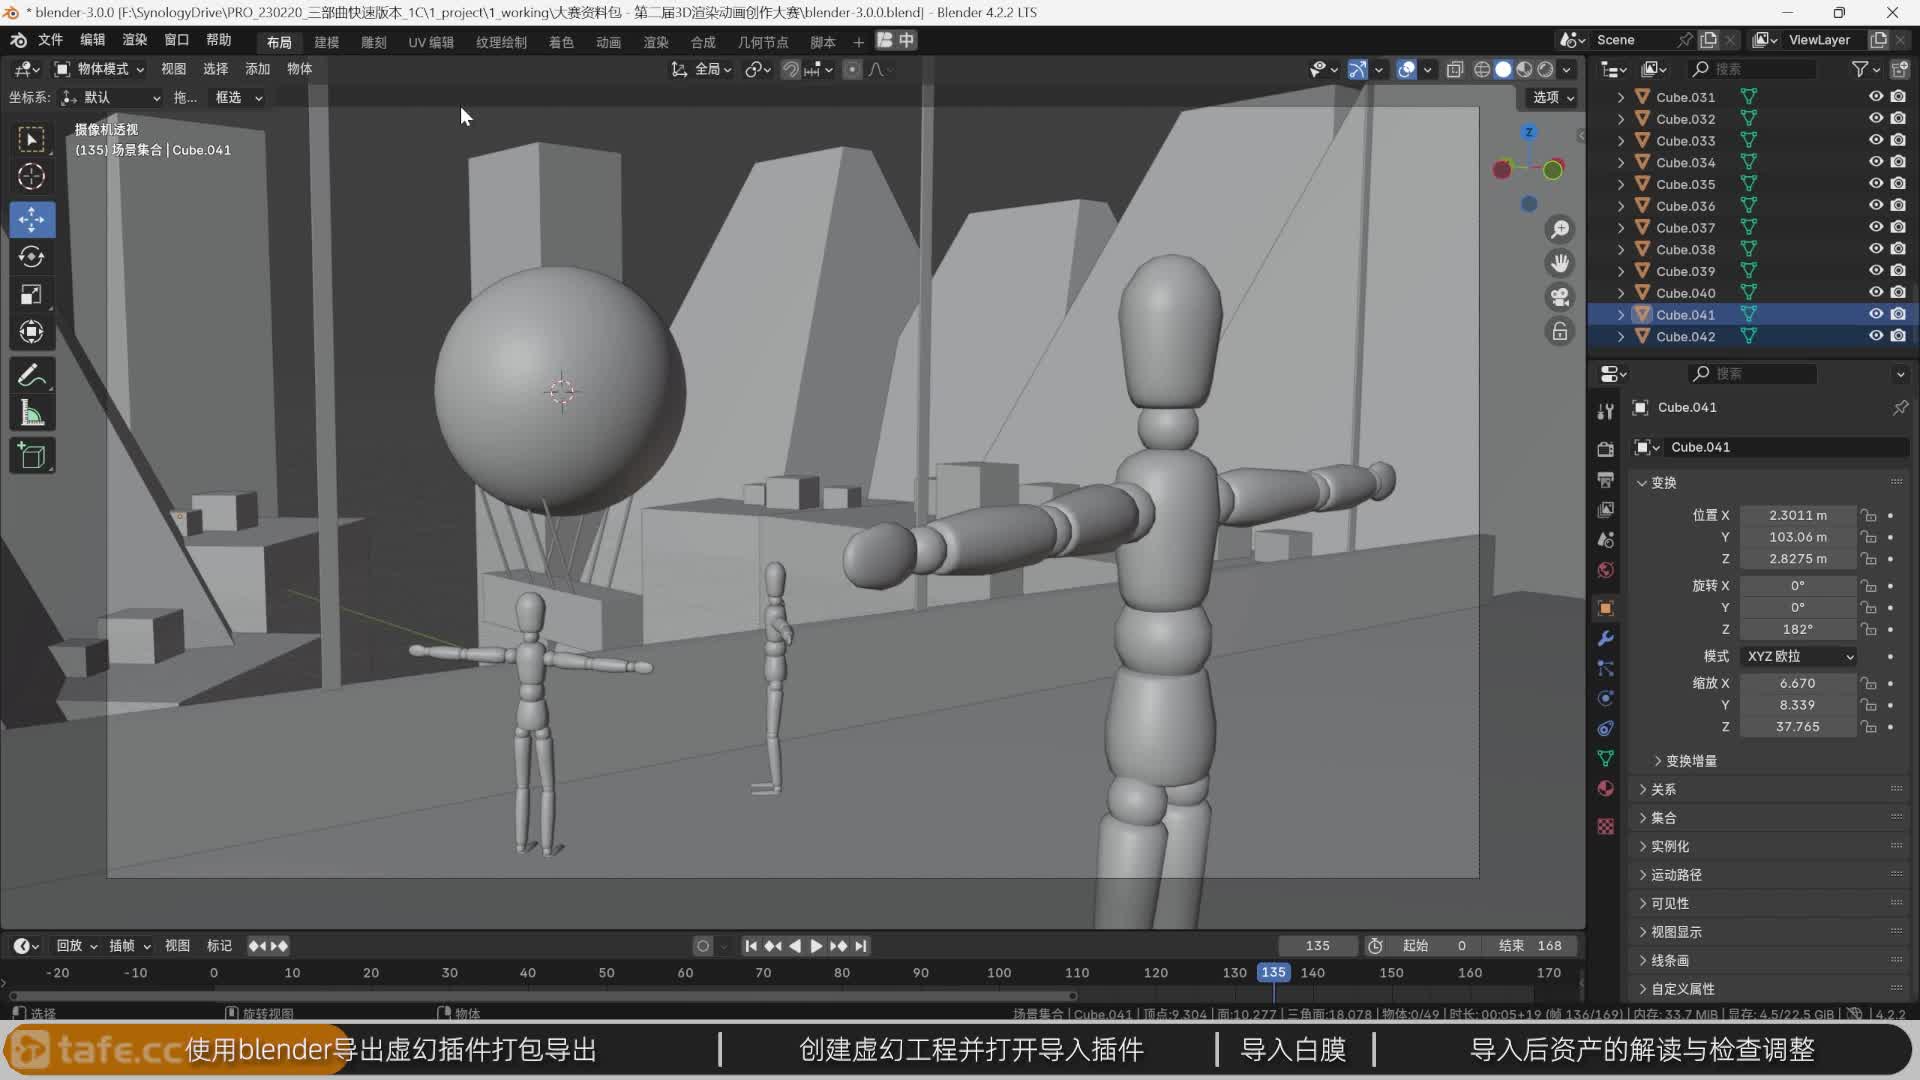Image resolution: width=1920 pixels, height=1080 pixels.
Task: Jump to the last frame
Action: (861, 946)
